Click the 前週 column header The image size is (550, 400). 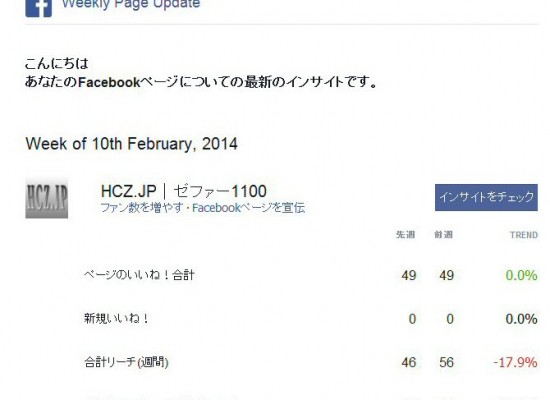[443, 234]
